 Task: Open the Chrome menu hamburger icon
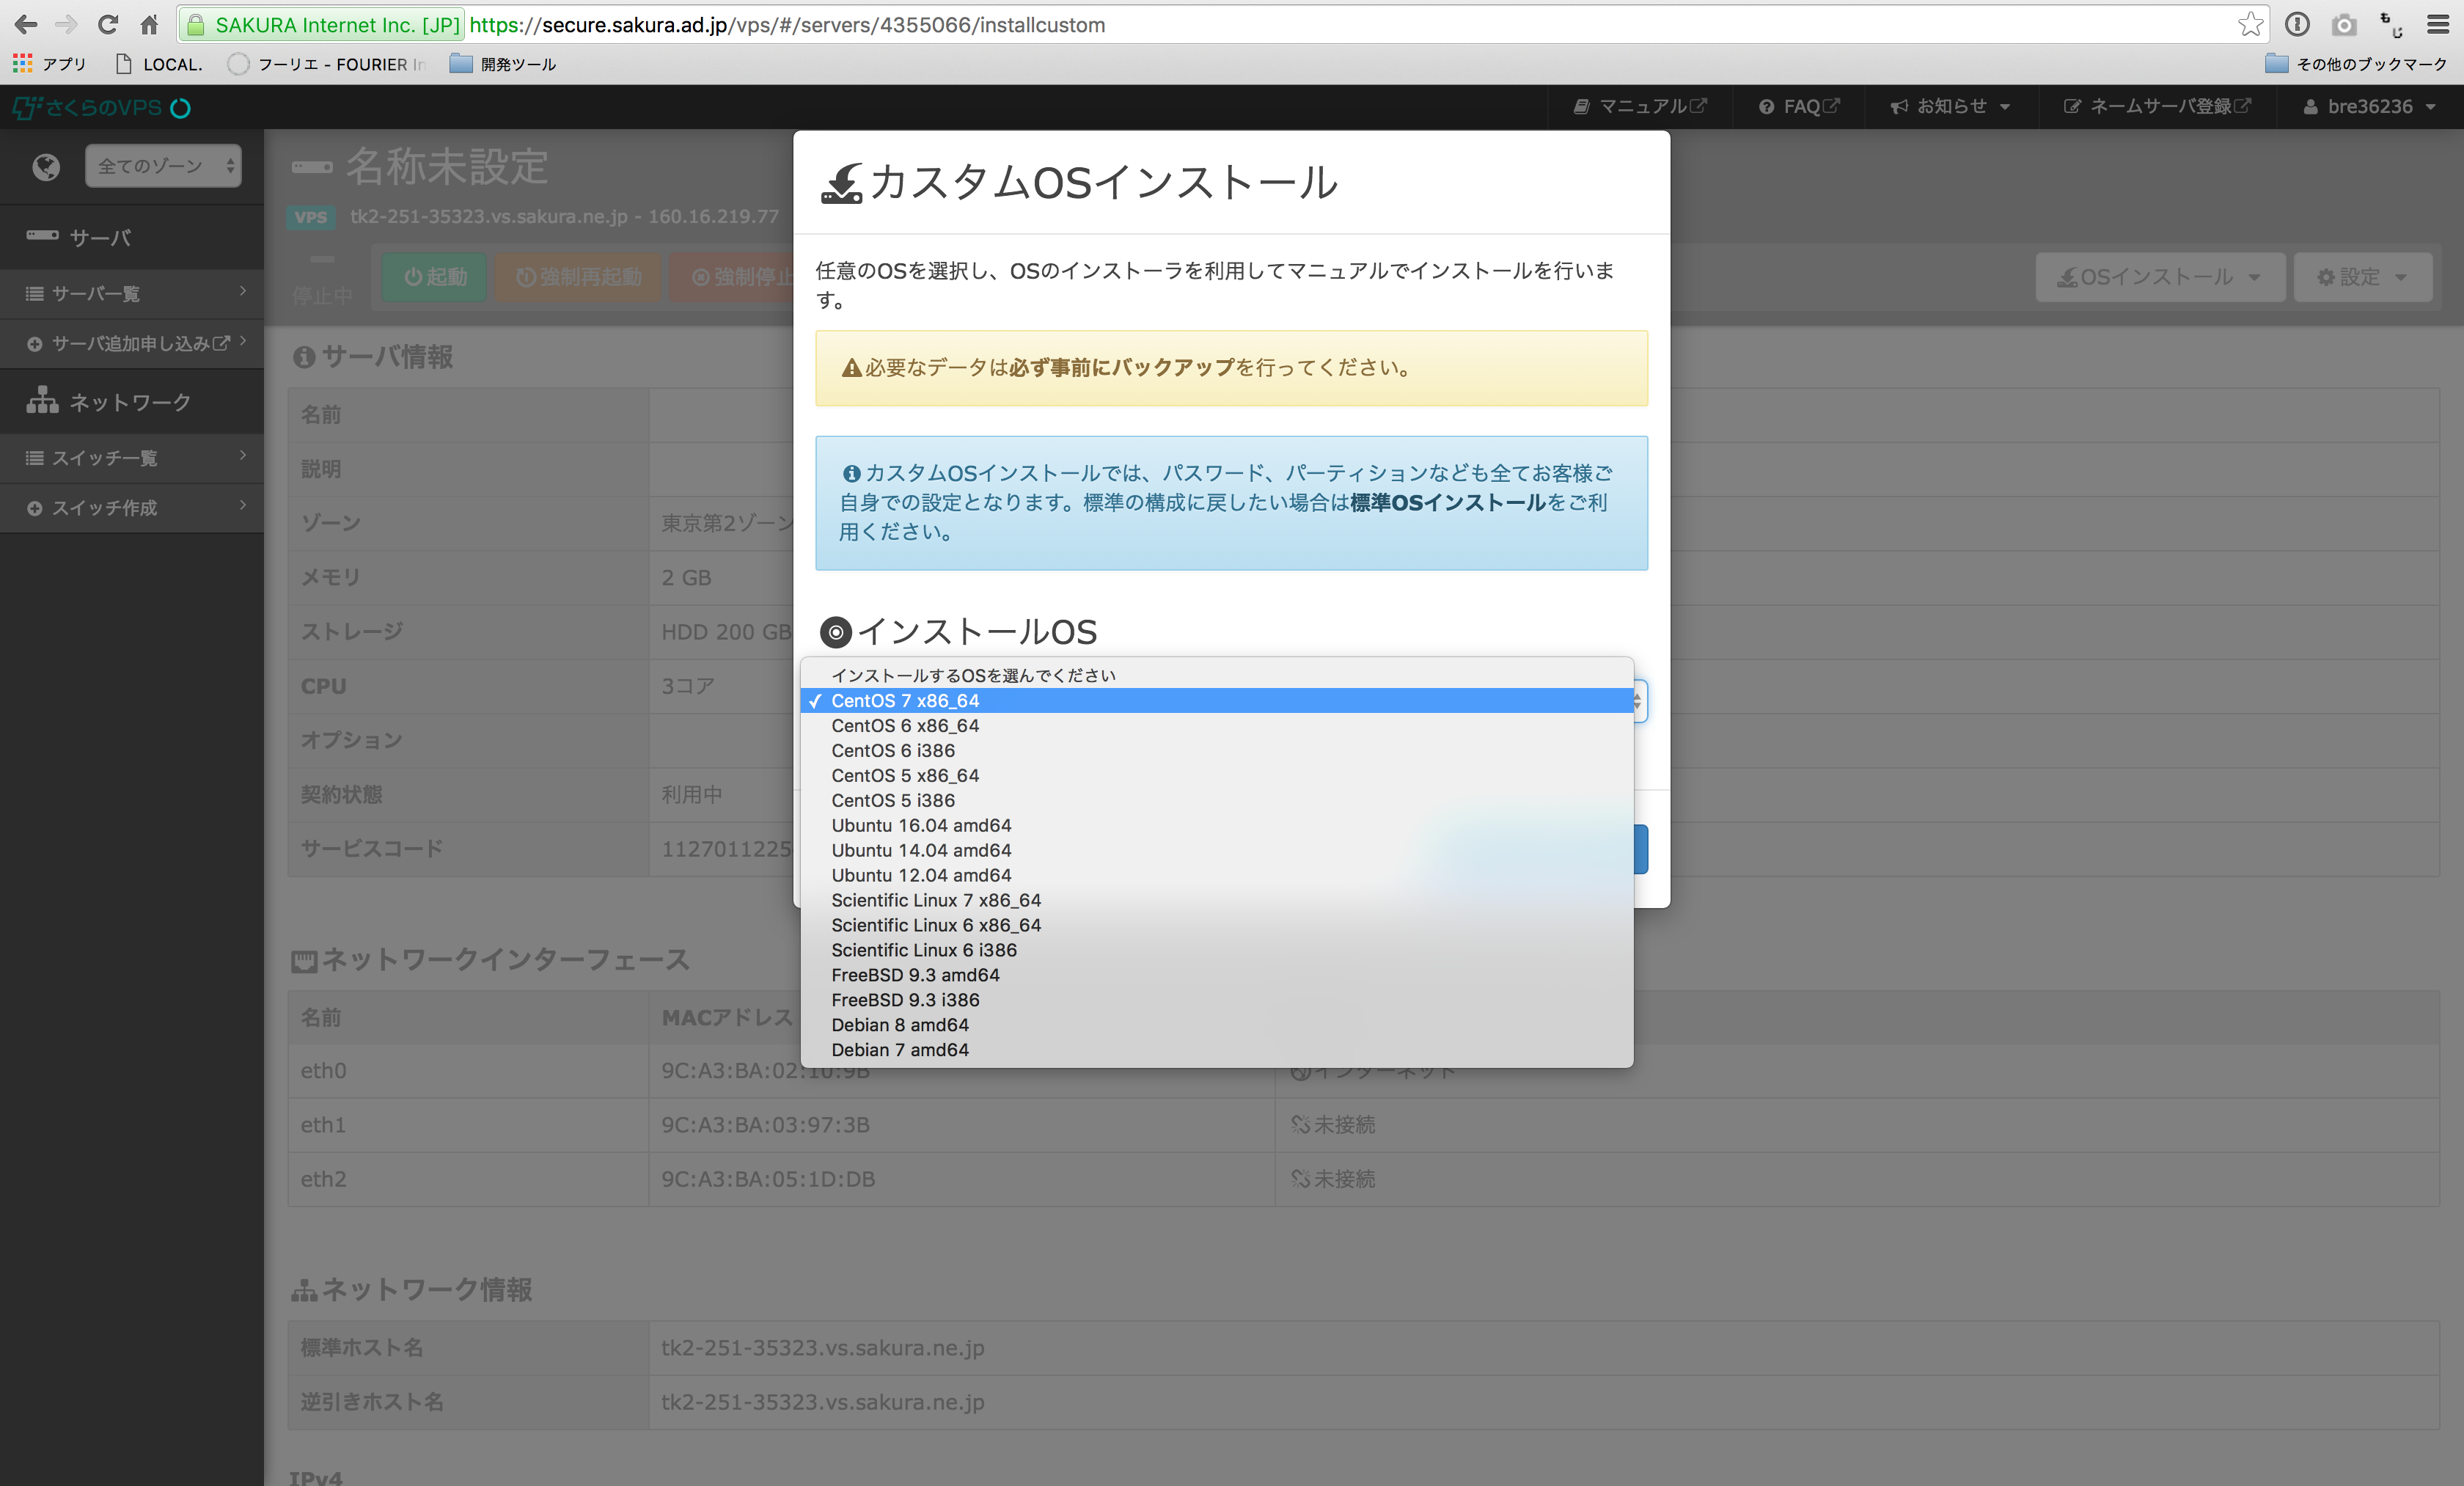(2438, 24)
